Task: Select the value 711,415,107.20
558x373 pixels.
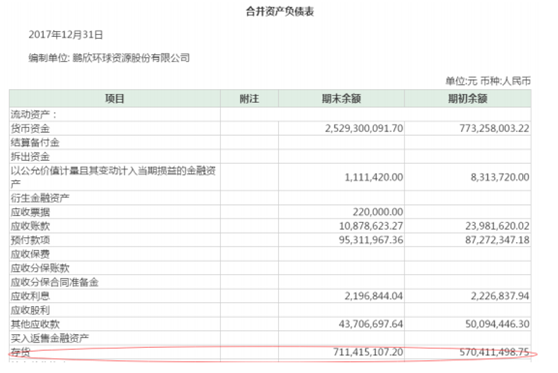Action: (x=368, y=352)
